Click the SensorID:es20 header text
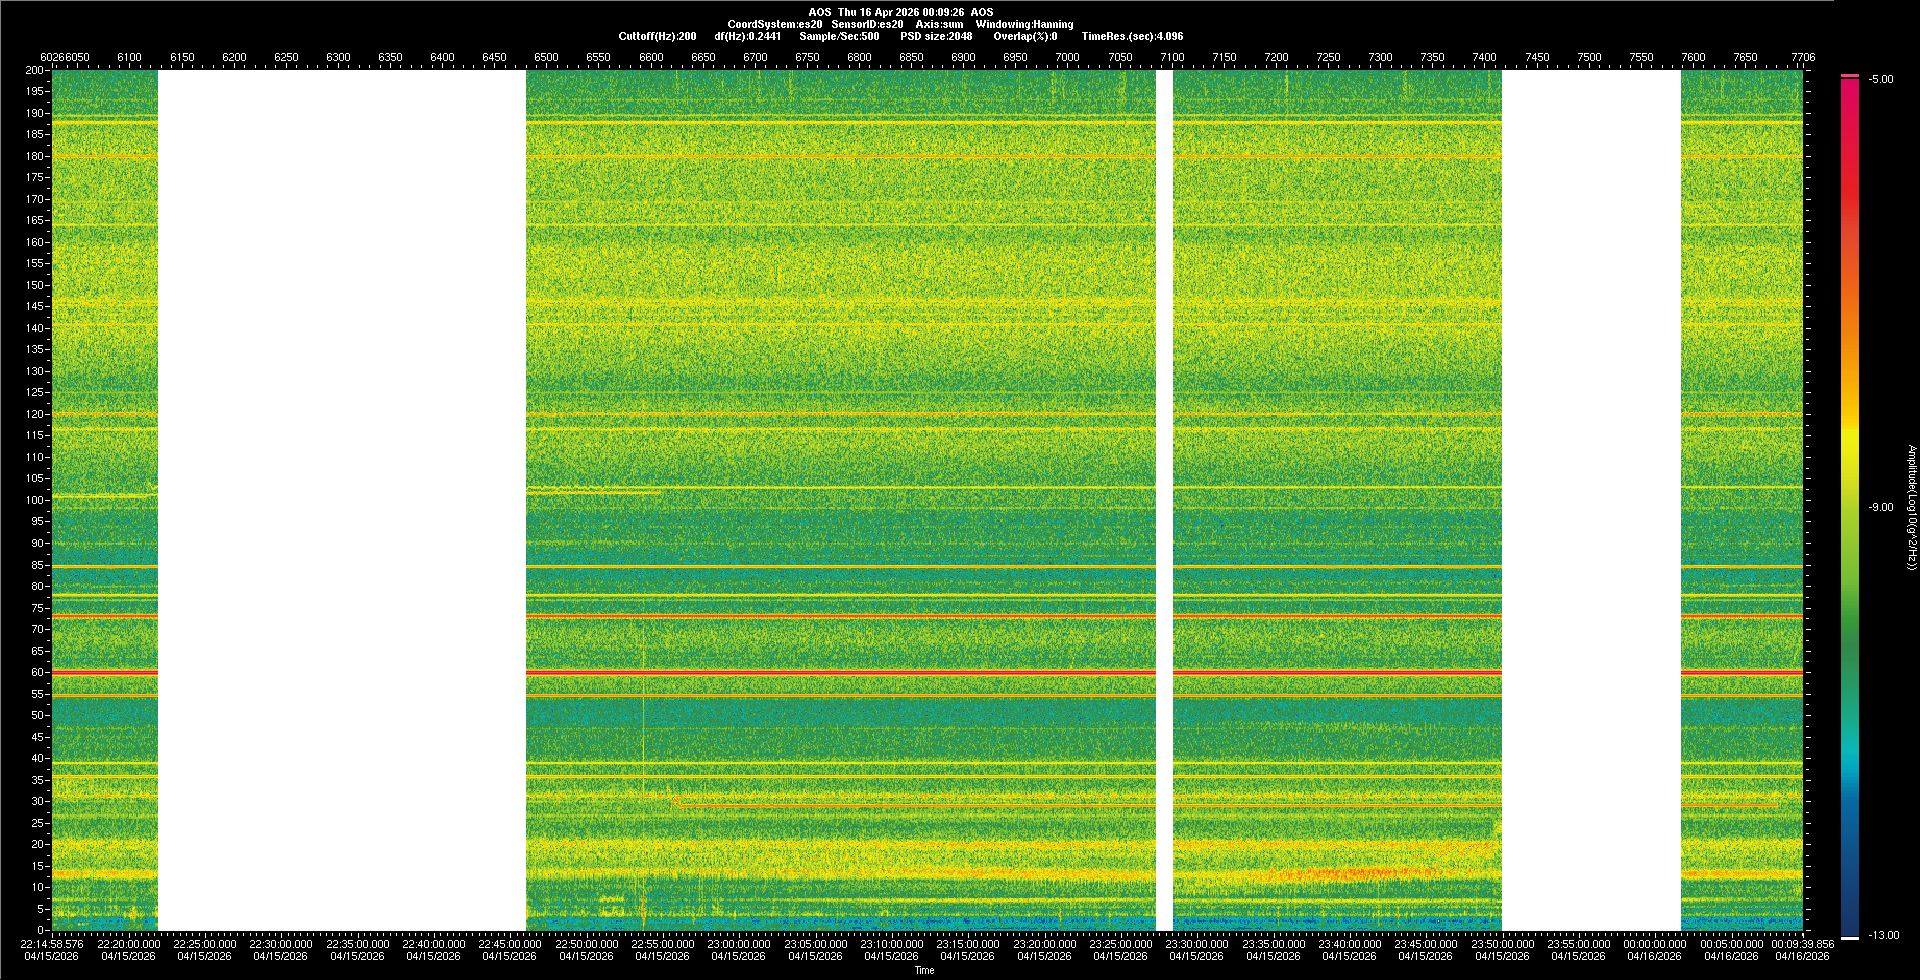The image size is (1920, 980). pyautogui.click(x=867, y=24)
